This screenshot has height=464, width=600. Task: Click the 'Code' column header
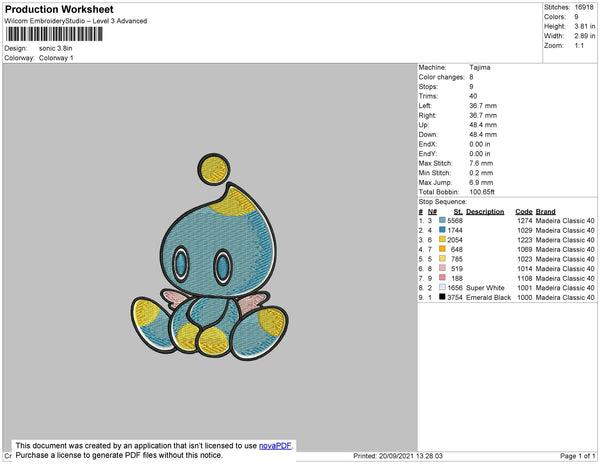pyautogui.click(x=524, y=212)
